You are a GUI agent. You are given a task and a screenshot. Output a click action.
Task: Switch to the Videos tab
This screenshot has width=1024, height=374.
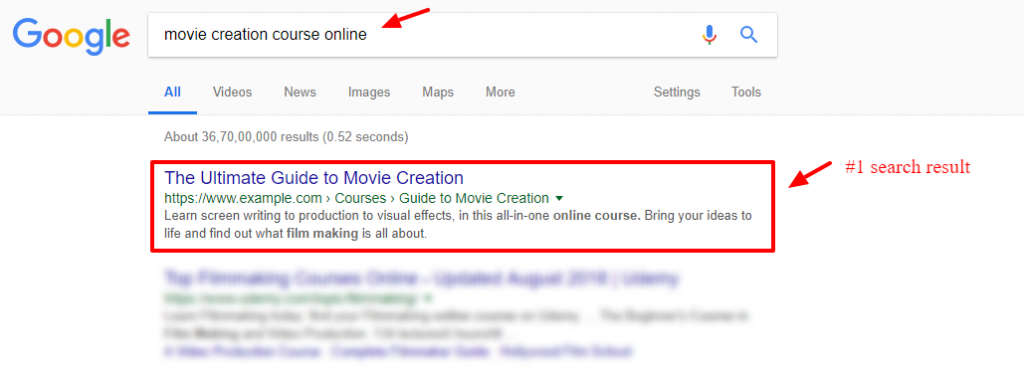[x=232, y=92]
